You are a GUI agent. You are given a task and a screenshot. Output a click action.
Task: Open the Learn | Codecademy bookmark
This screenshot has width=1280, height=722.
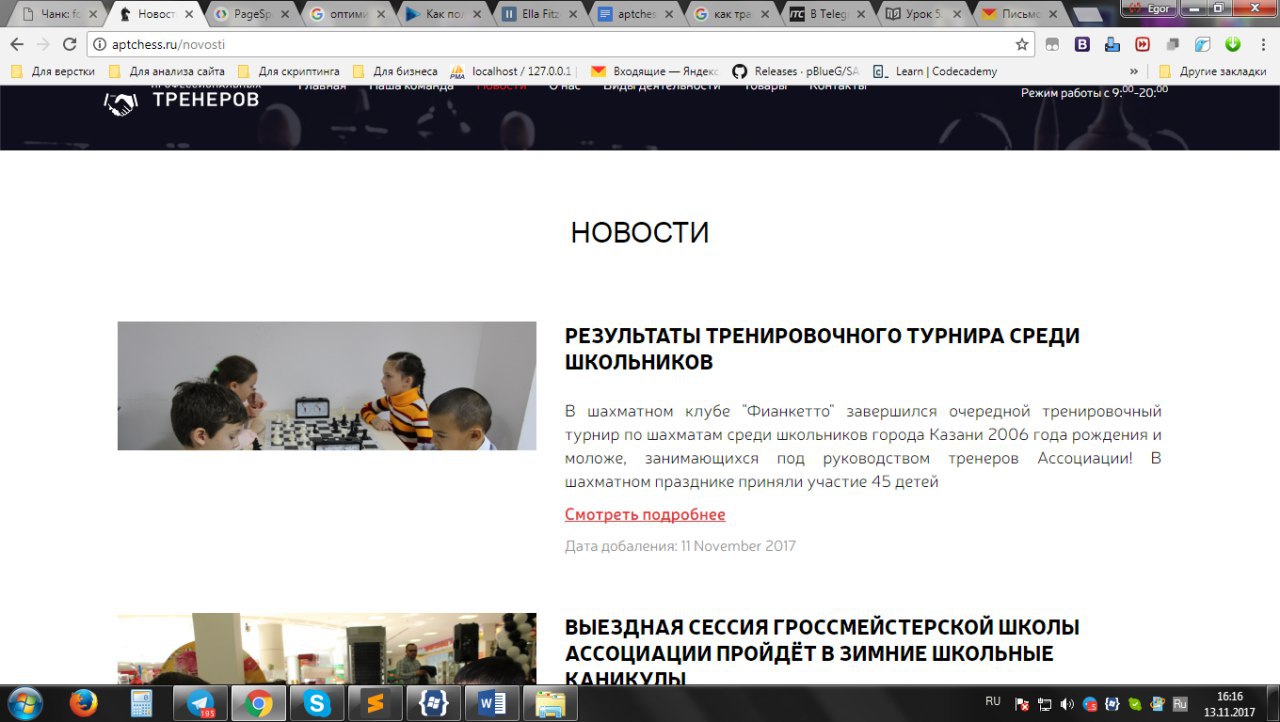934,72
